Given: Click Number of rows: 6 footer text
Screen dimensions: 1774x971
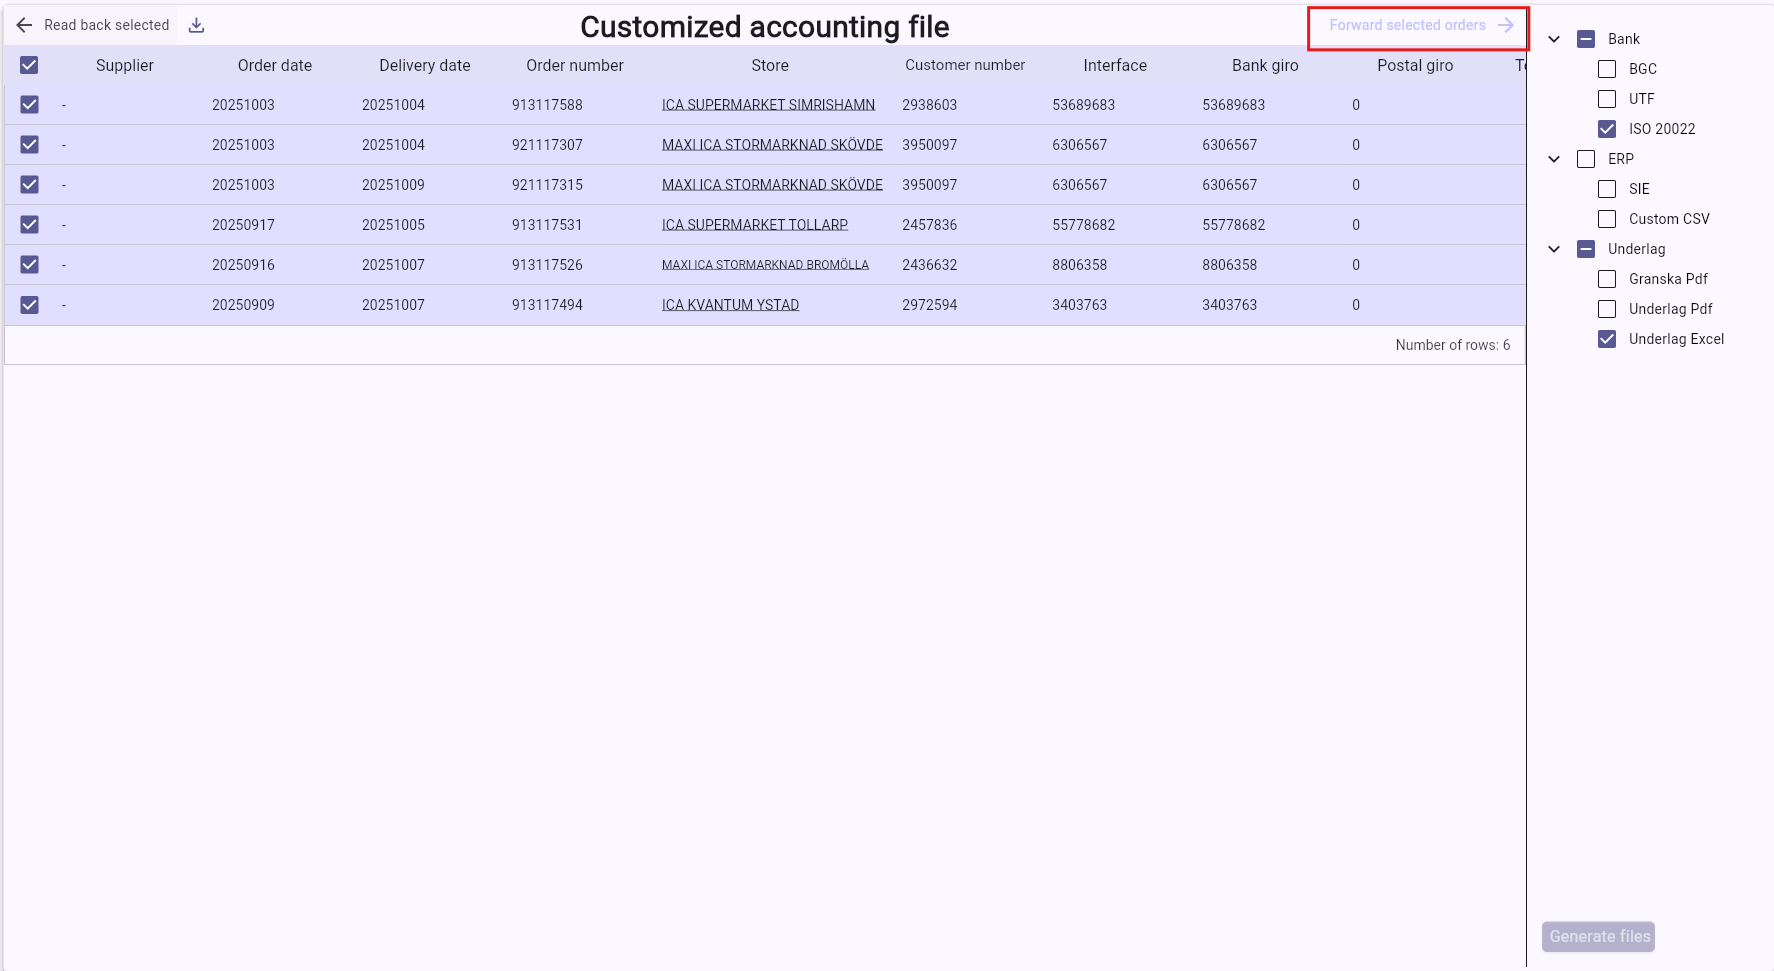Looking at the screenshot, I should (1453, 345).
